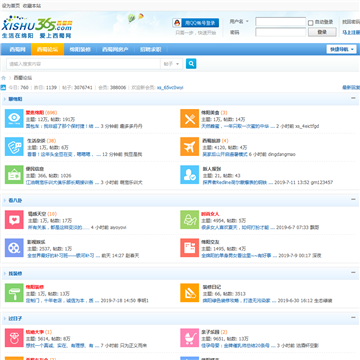360x360 pixels.
Task: Click the 收藏本站 link at top
Action: [x=32, y=6]
